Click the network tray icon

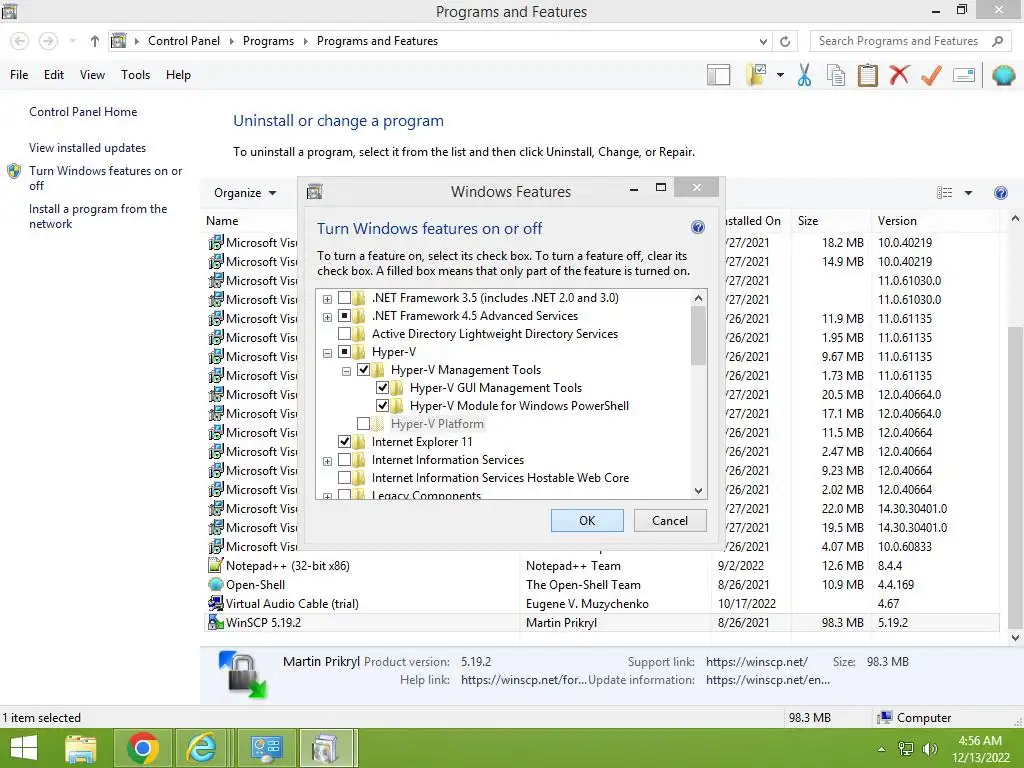point(906,748)
